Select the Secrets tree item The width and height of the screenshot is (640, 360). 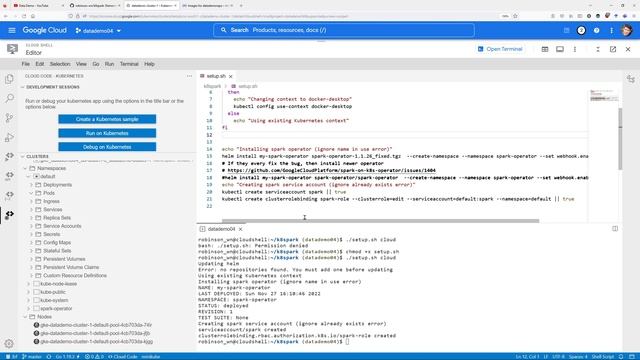click(51, 234)
